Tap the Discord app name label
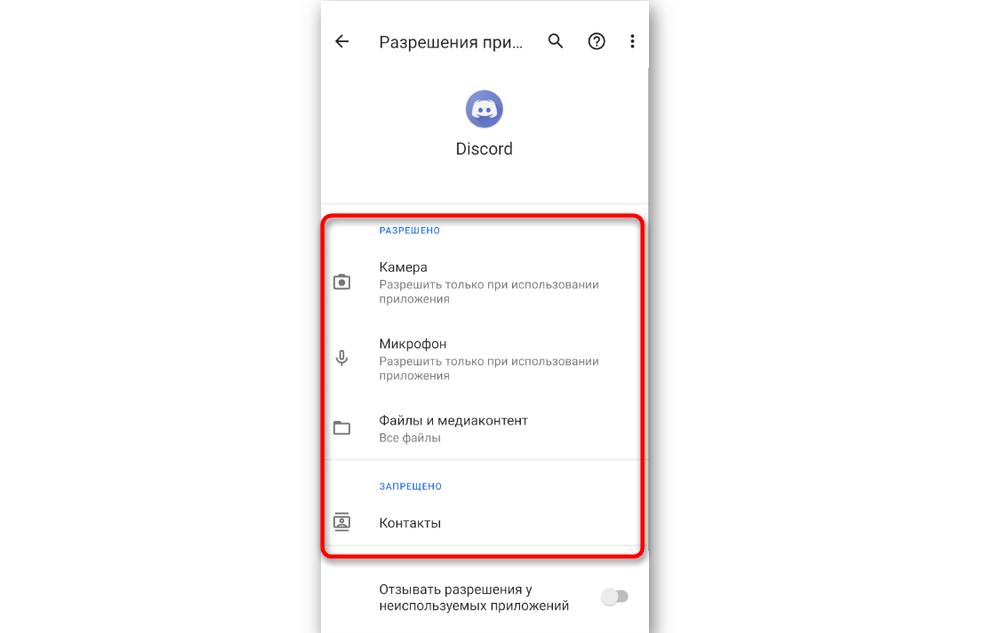 [484, 149]
